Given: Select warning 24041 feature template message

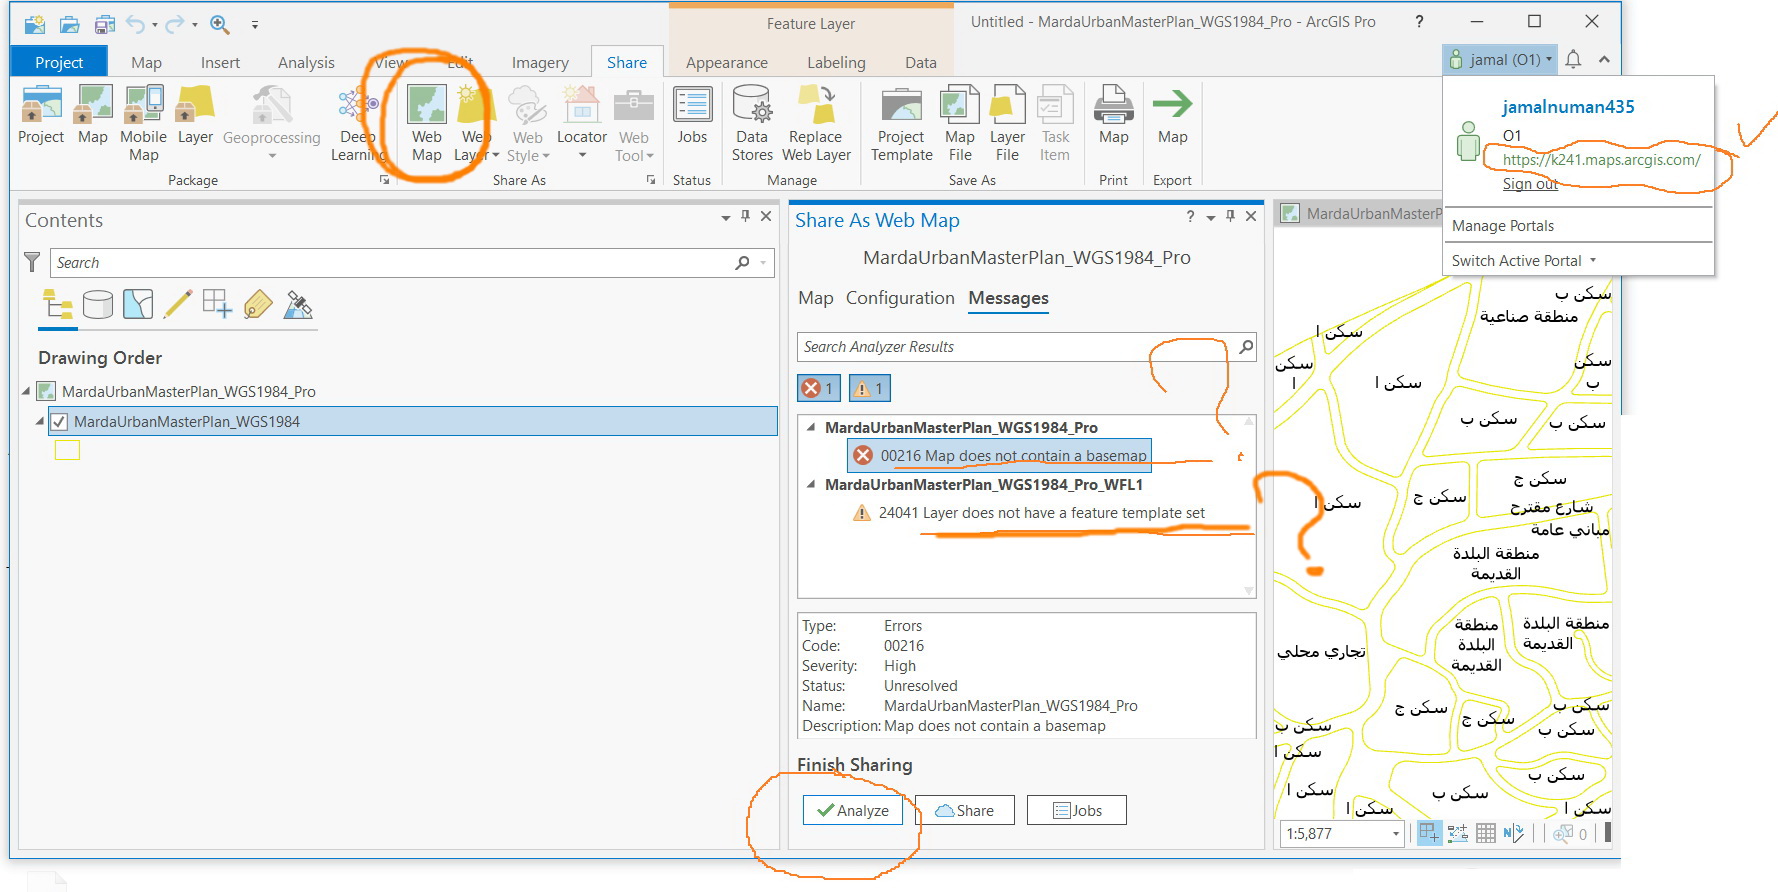Looking at the screenshot, I should [1030, 513].
